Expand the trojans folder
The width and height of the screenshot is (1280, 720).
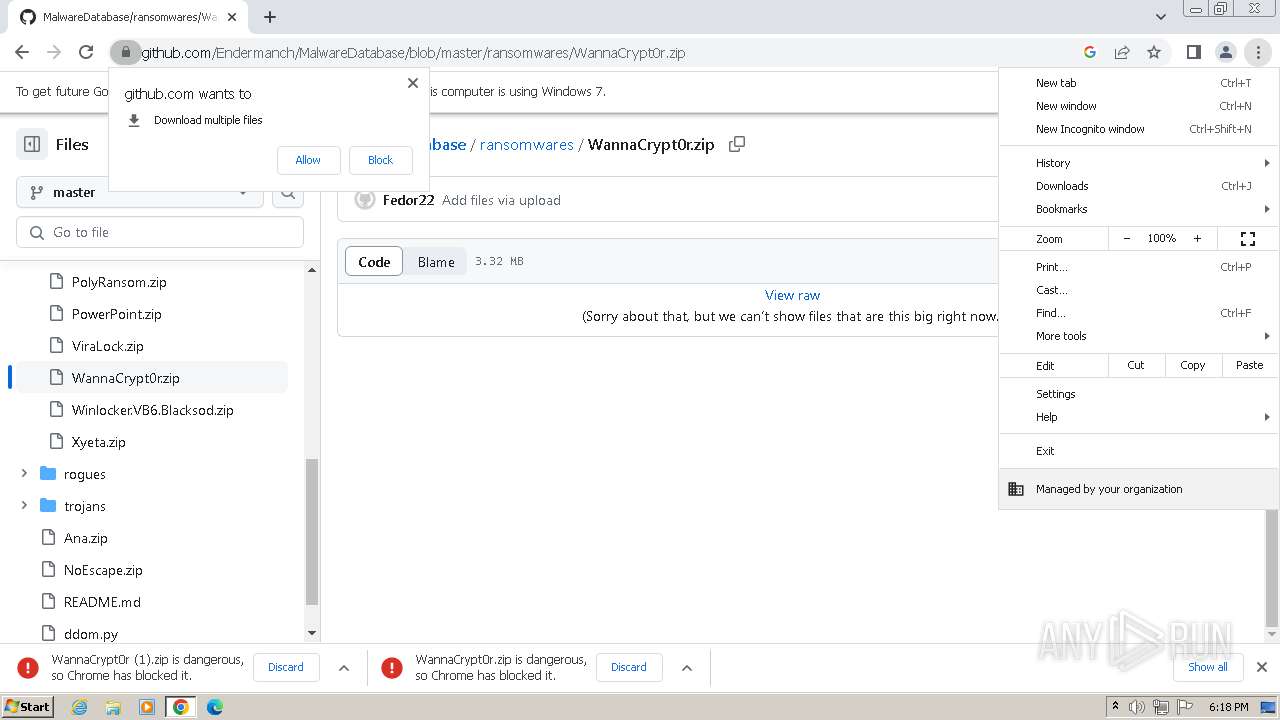tap(24, 506)
